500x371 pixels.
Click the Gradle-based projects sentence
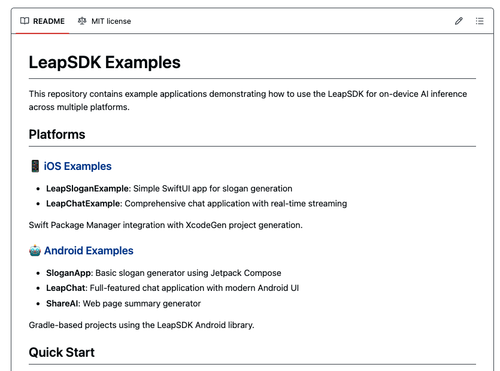point(141,325)
